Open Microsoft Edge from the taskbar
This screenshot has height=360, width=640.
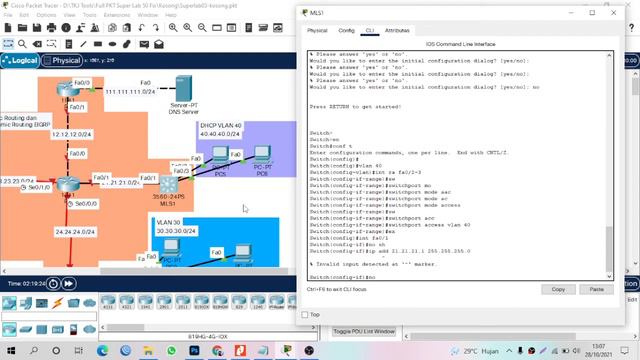point(102,351)
